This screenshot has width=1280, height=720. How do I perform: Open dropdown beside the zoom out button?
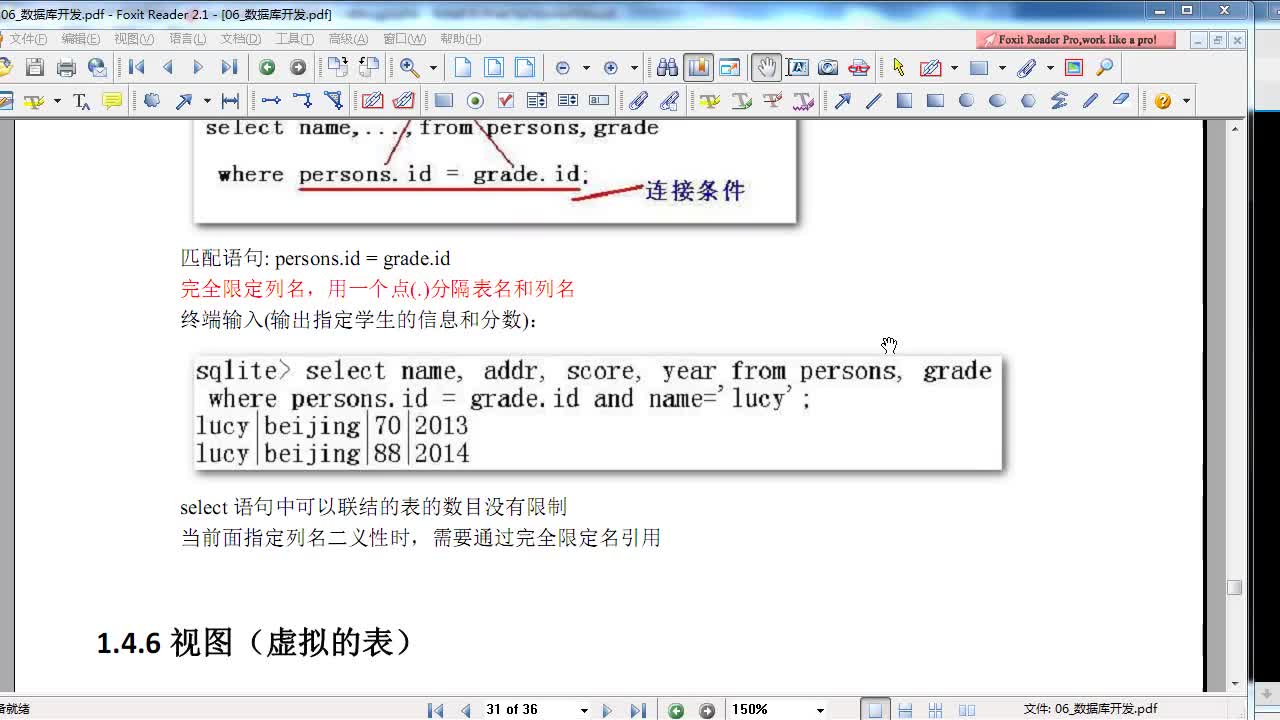click(586, 68)
